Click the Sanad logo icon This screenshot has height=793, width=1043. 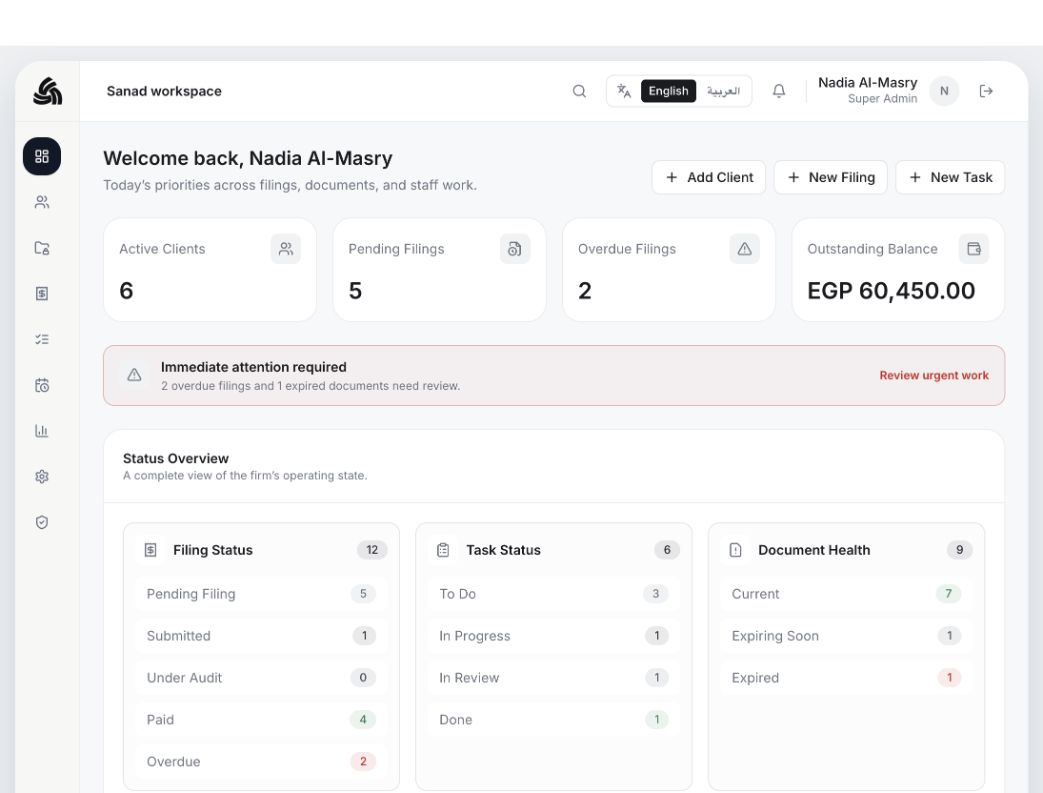[47, 91]
